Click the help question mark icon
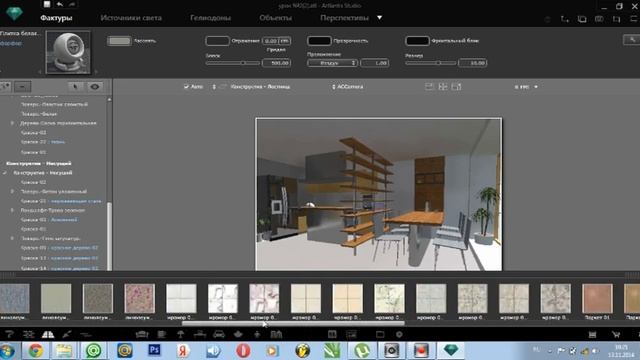Image resolution: width=640 pixels, height=360 pixels. click(9, 334)
